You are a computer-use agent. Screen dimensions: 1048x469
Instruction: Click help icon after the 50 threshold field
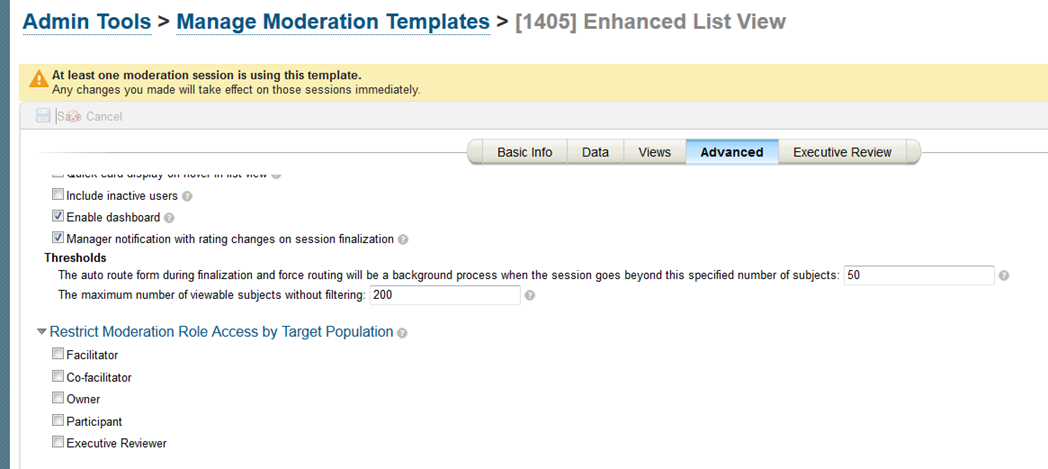pyautogui.click(x=1004, y=275)
